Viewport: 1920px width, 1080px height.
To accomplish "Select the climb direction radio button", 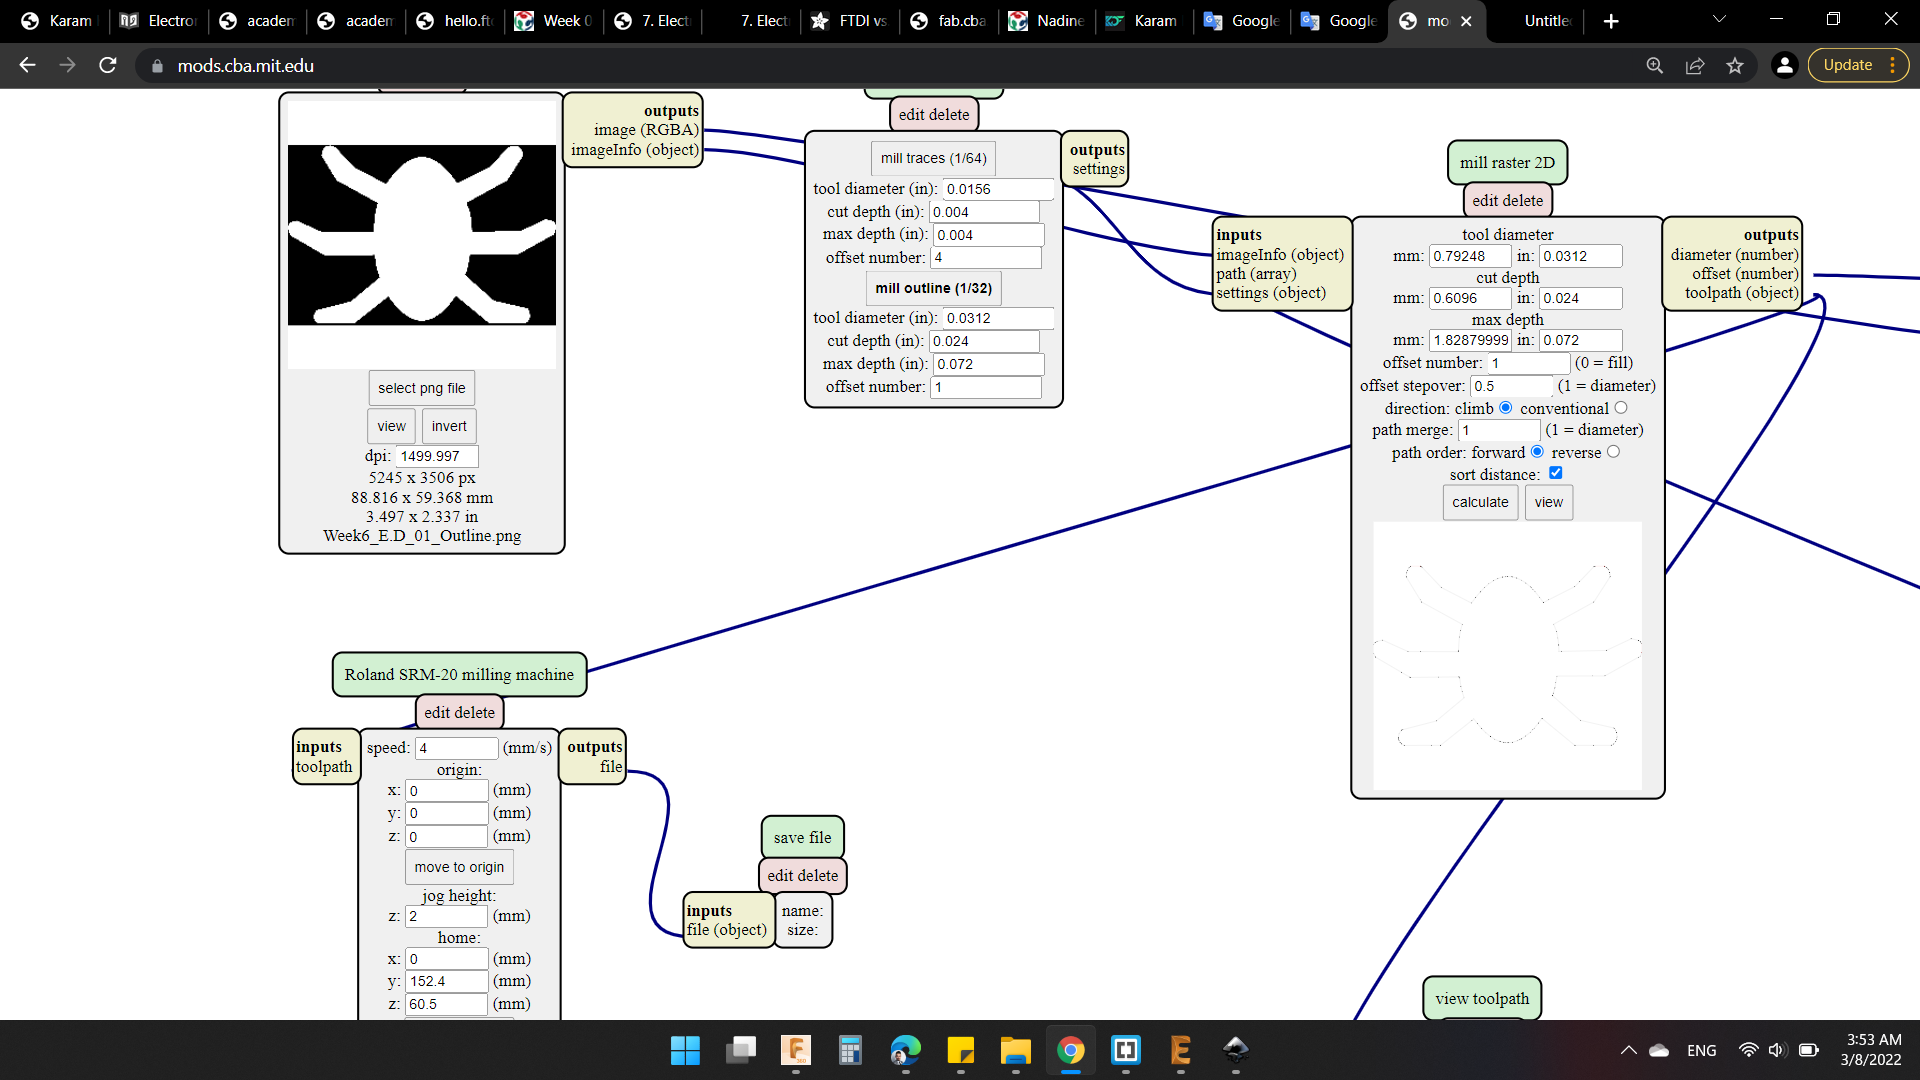I will [x=1505, y=408].
